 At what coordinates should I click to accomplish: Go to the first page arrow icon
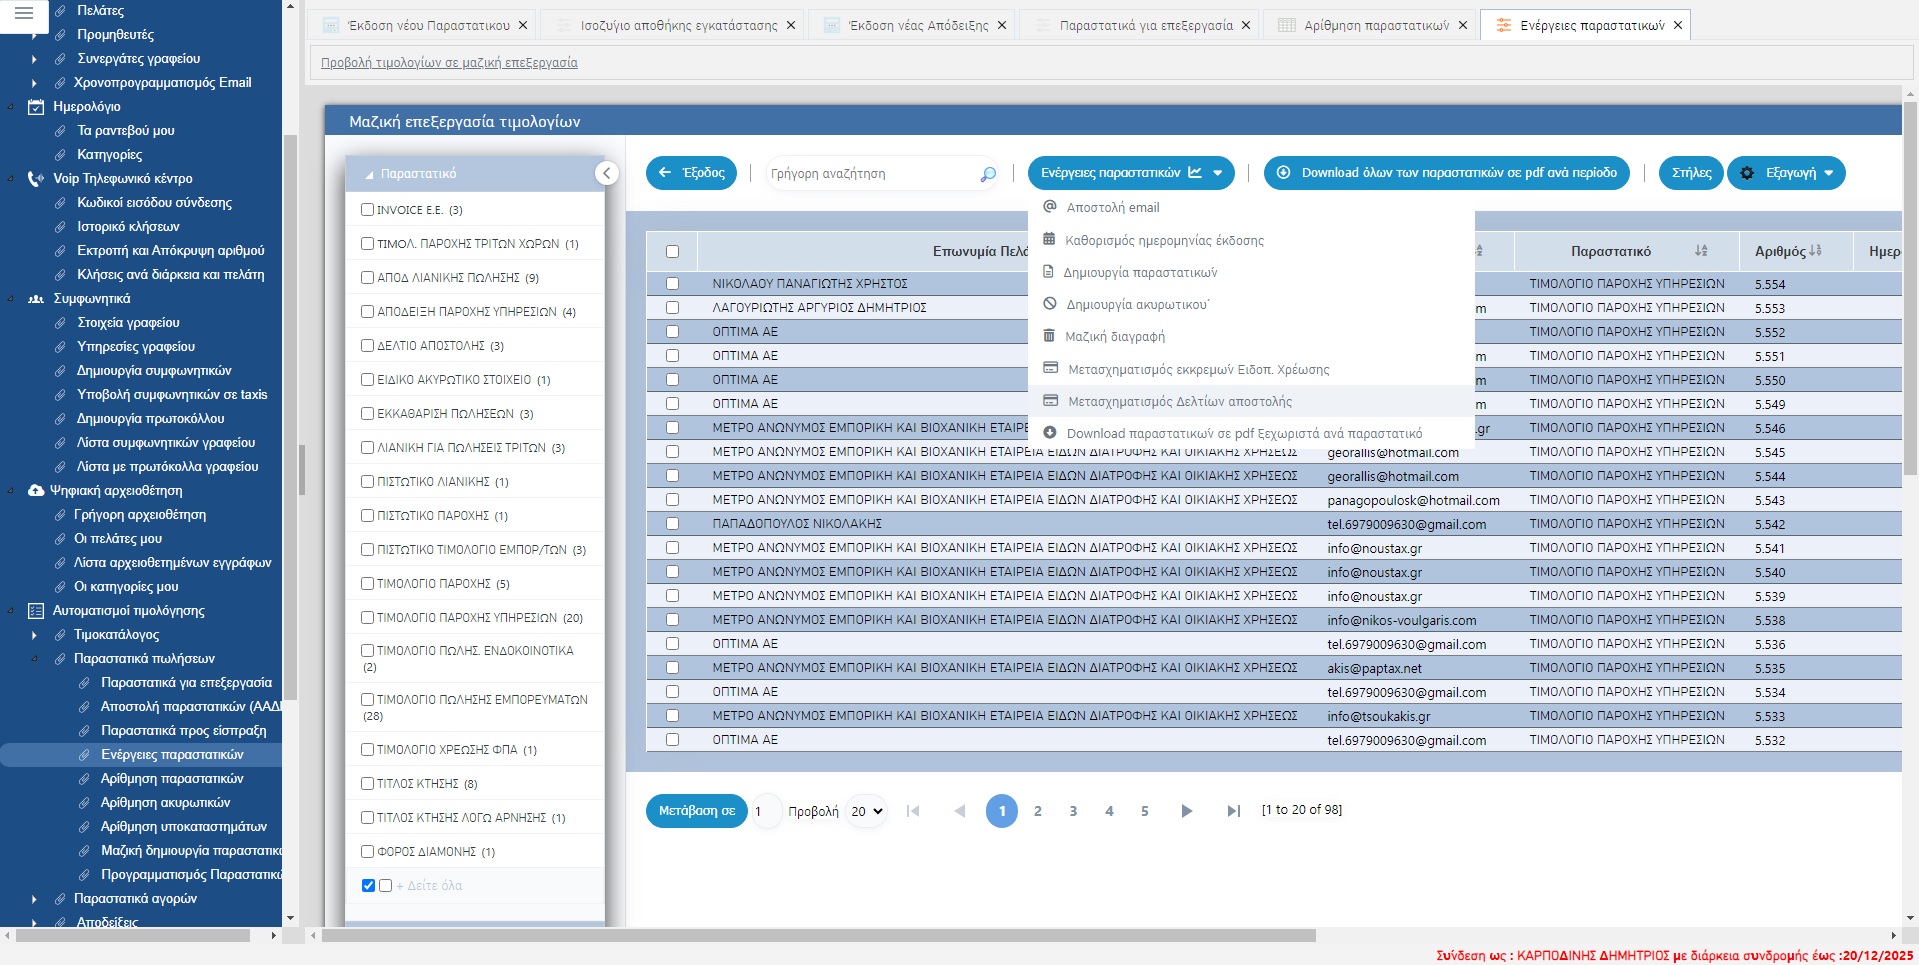coord(912,811)
